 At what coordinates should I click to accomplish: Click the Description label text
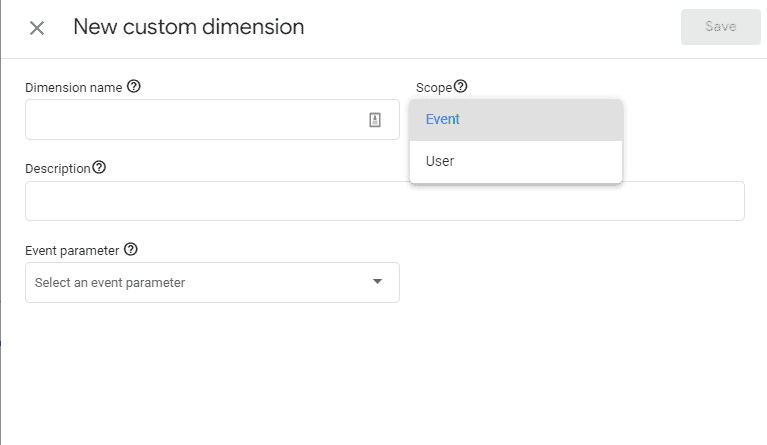point(58,169)
